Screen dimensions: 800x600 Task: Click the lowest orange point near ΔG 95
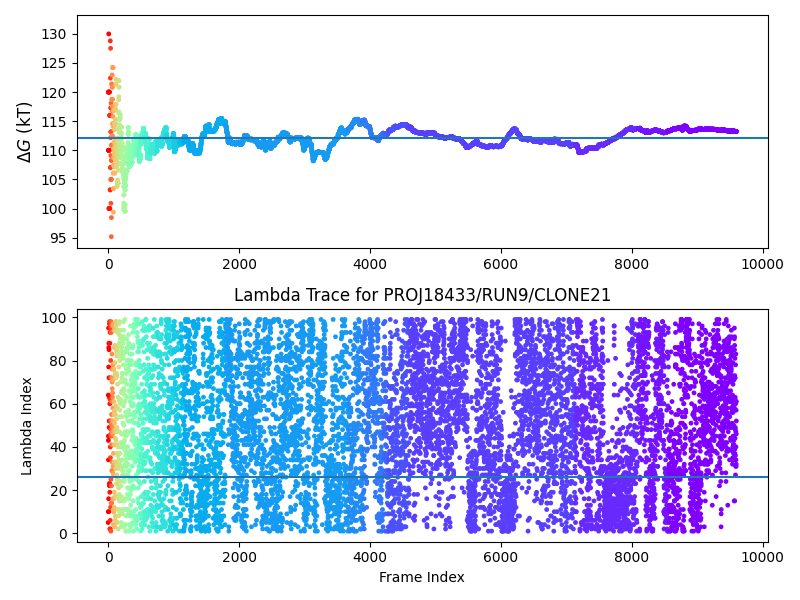(111, 237)
